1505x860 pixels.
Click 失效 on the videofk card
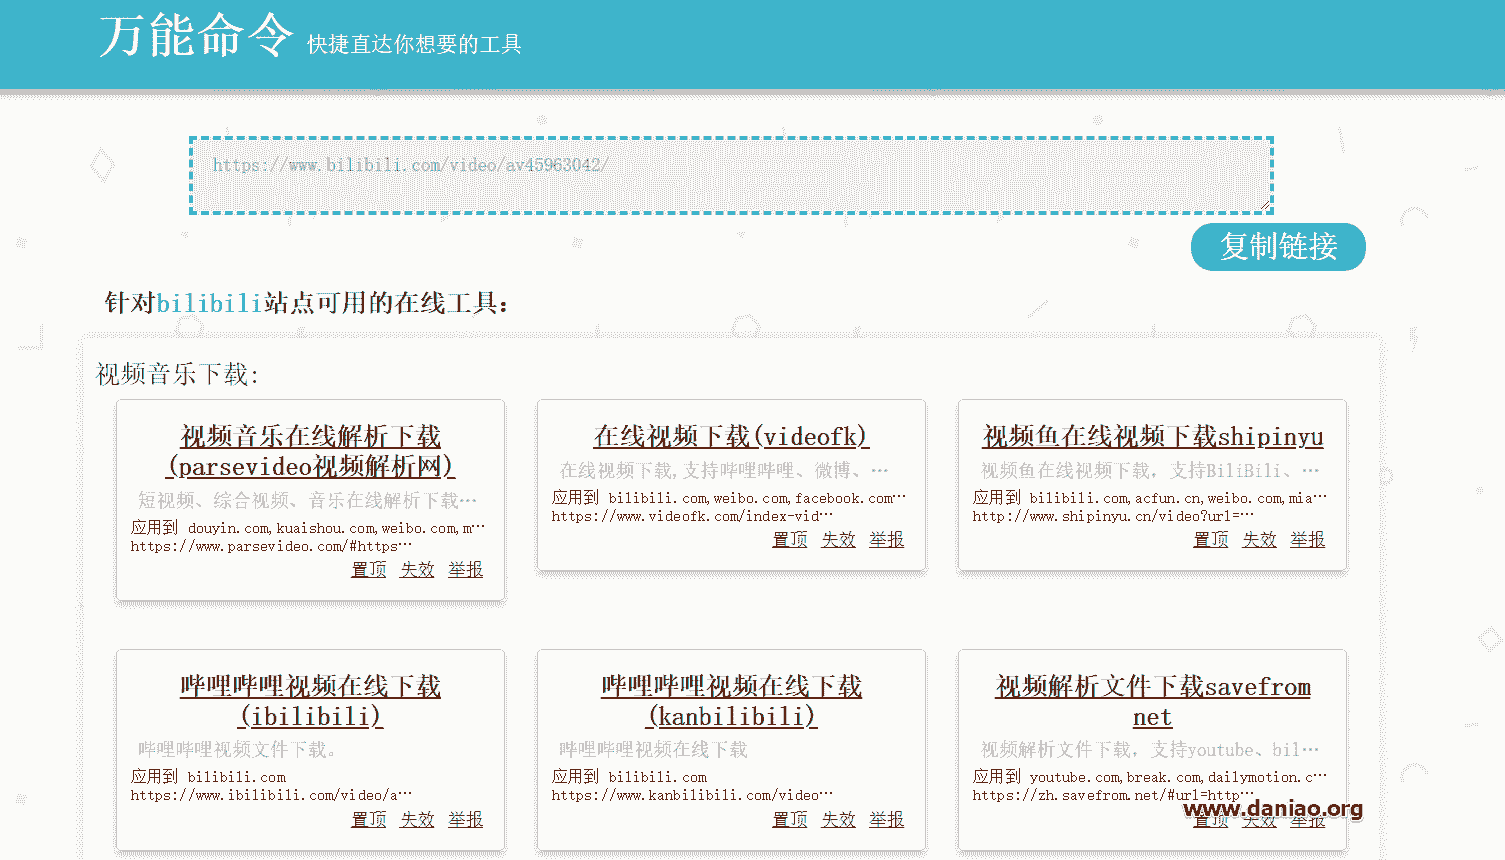[838, 539]
